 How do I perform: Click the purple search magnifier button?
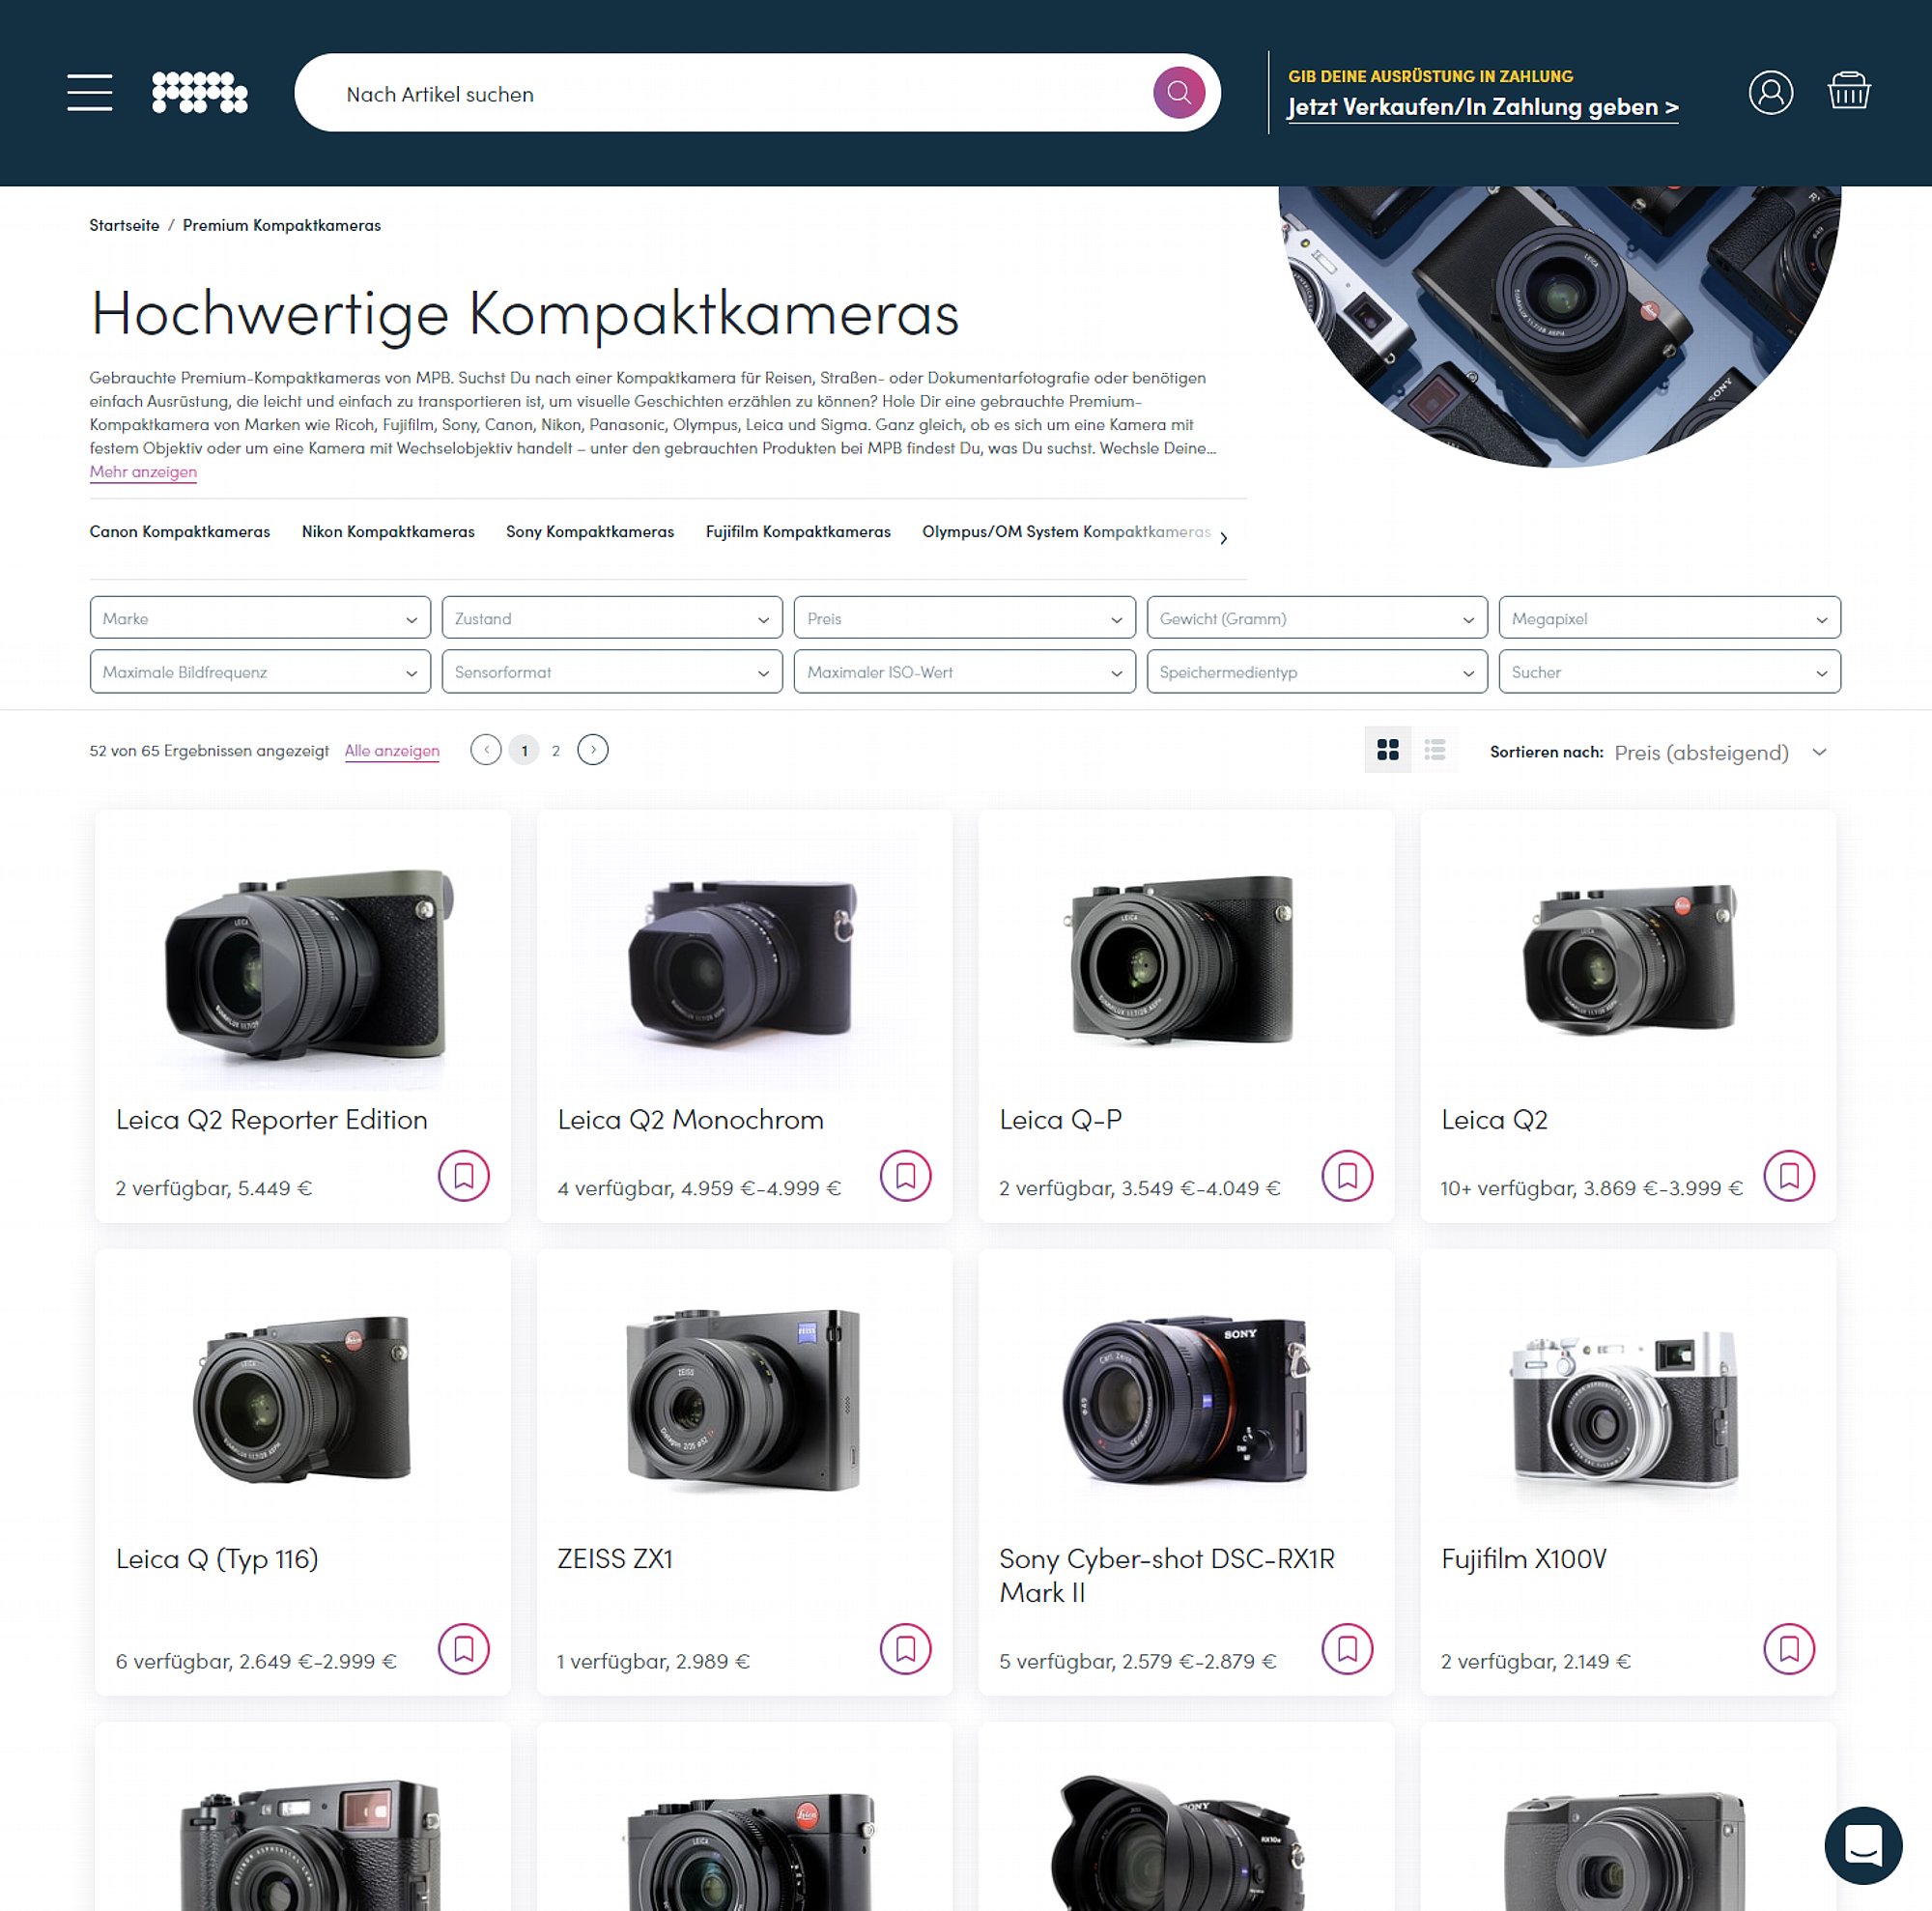click(x=1178, y=93)
